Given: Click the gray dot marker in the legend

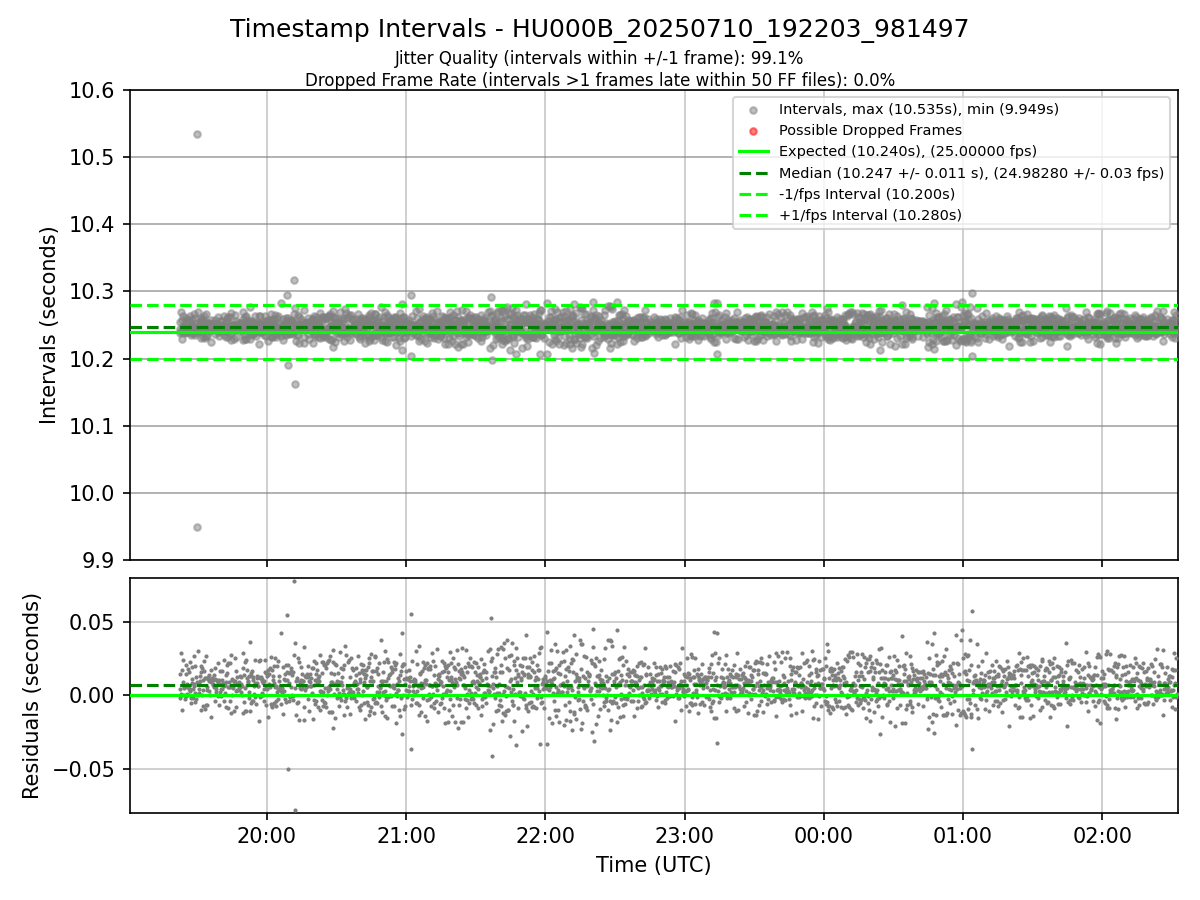Looking at the screenshot, I should pyautogui.click(x=753, y=109).
